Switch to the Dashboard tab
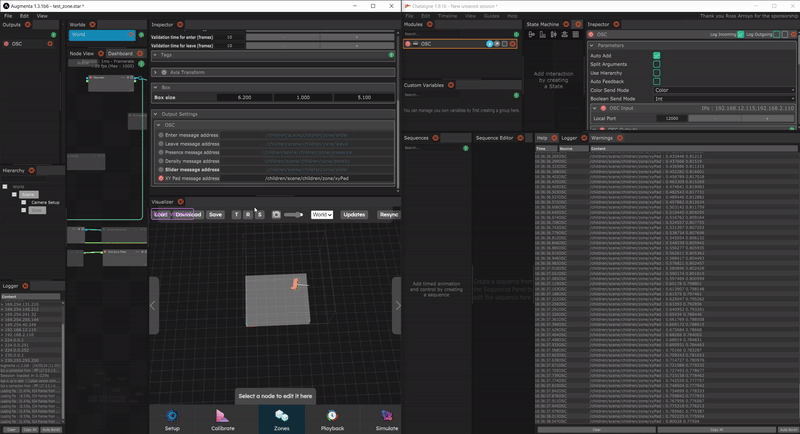This screenshot has height=434, width=800. click(119, 53)
